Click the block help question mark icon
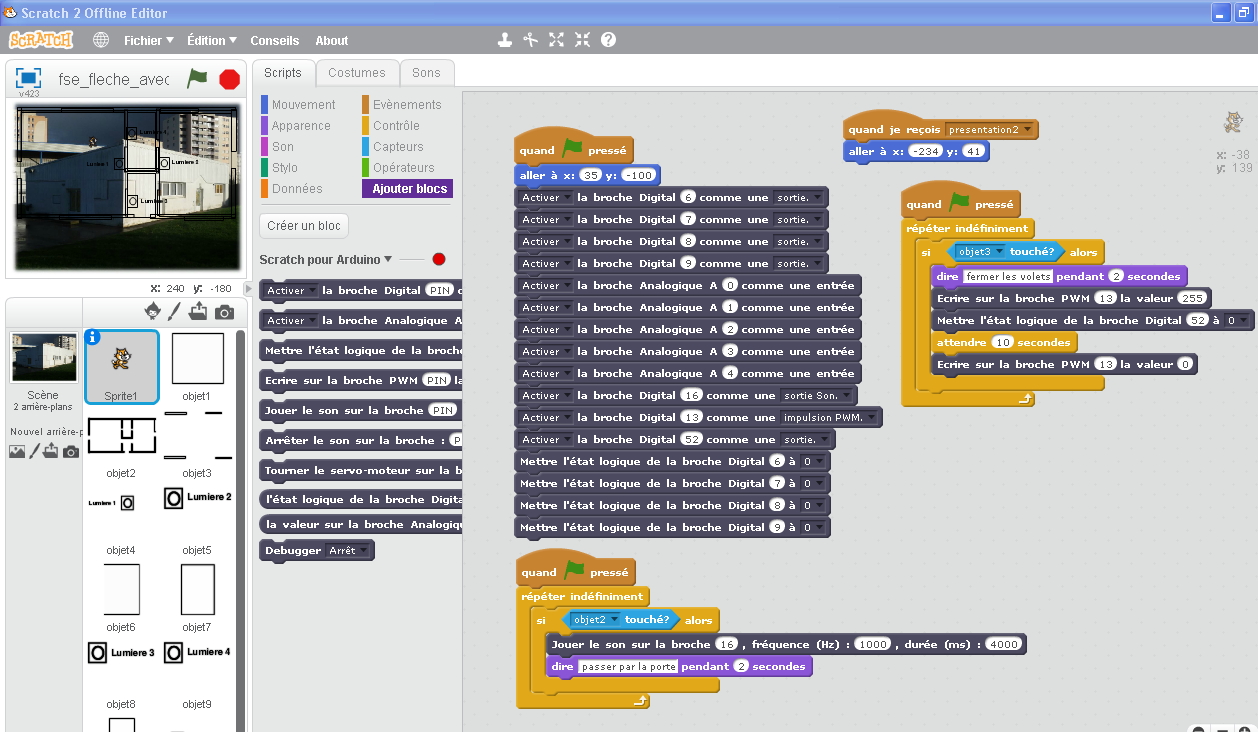The image size is (1258, 732). pyautogui.click(x=608, y=40)
